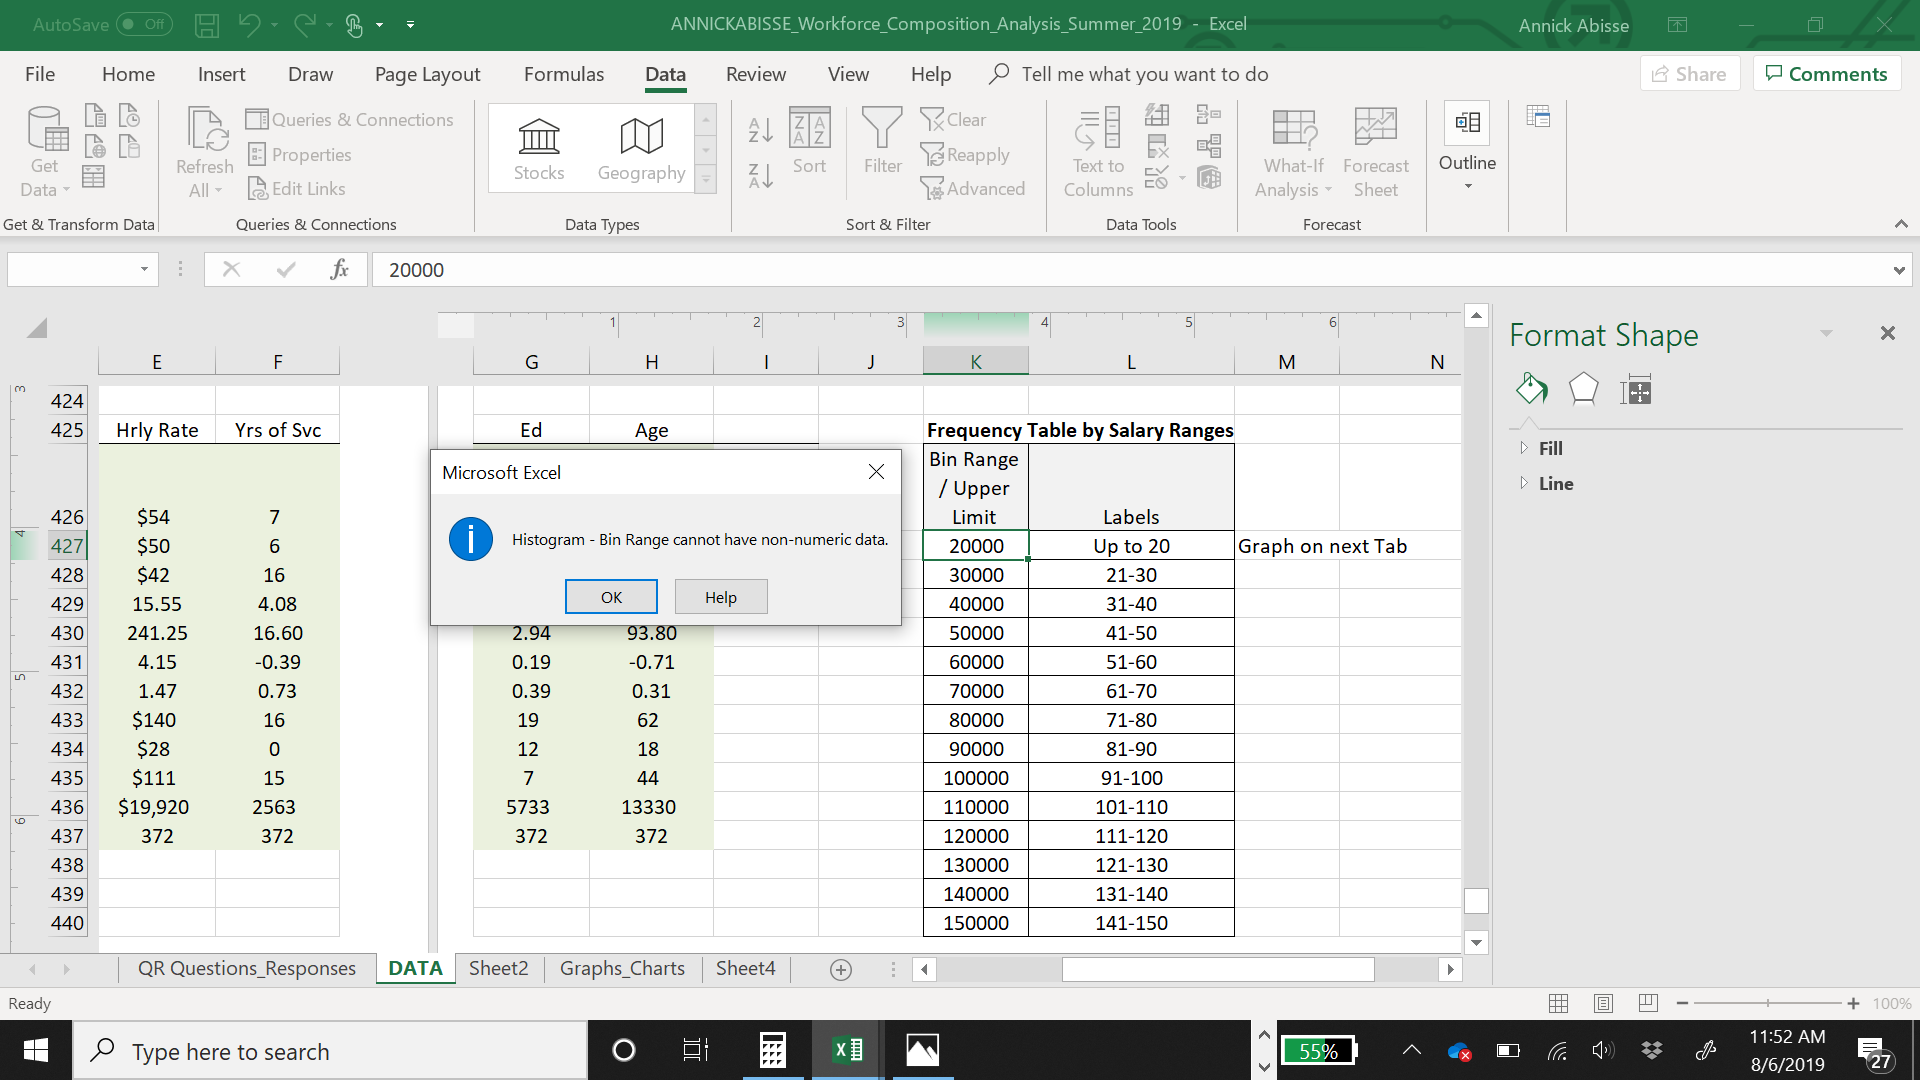Click Sort A to Z icon

(760, 130)
